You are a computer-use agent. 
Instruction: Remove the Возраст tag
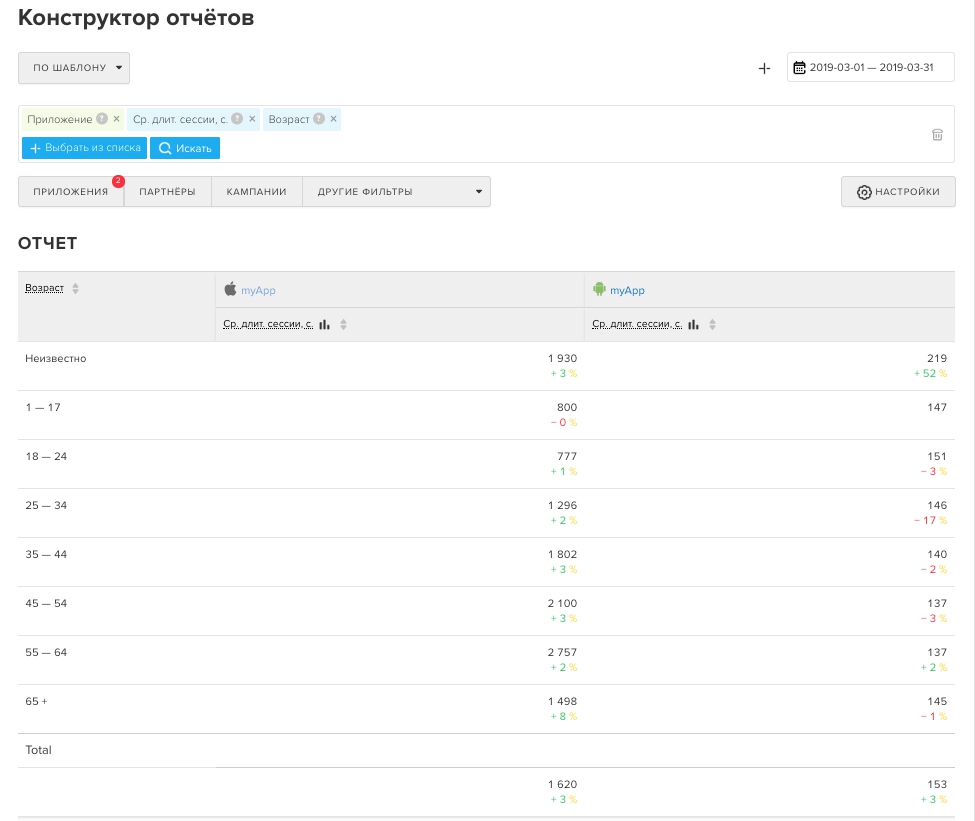[334, 119]
